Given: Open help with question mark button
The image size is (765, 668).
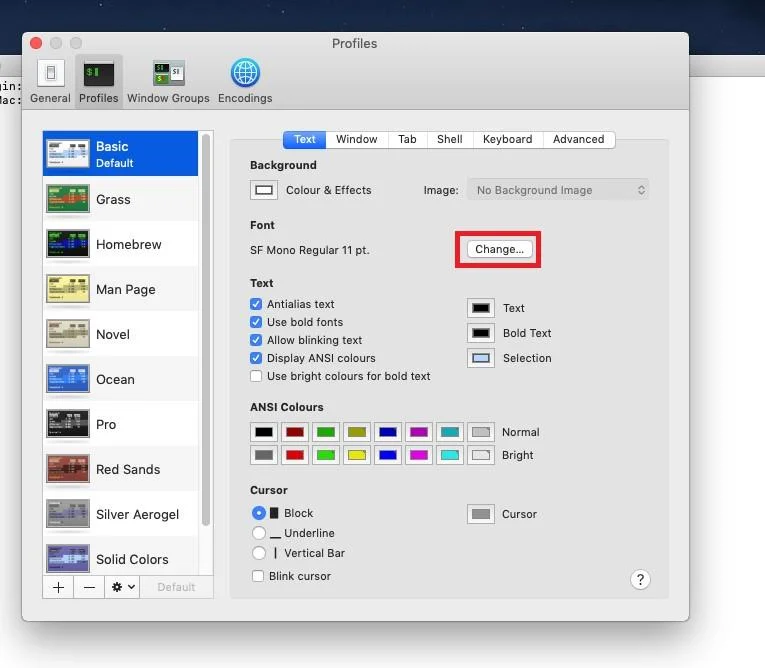Looking at the screenshot, I should (x=640, y=580).
